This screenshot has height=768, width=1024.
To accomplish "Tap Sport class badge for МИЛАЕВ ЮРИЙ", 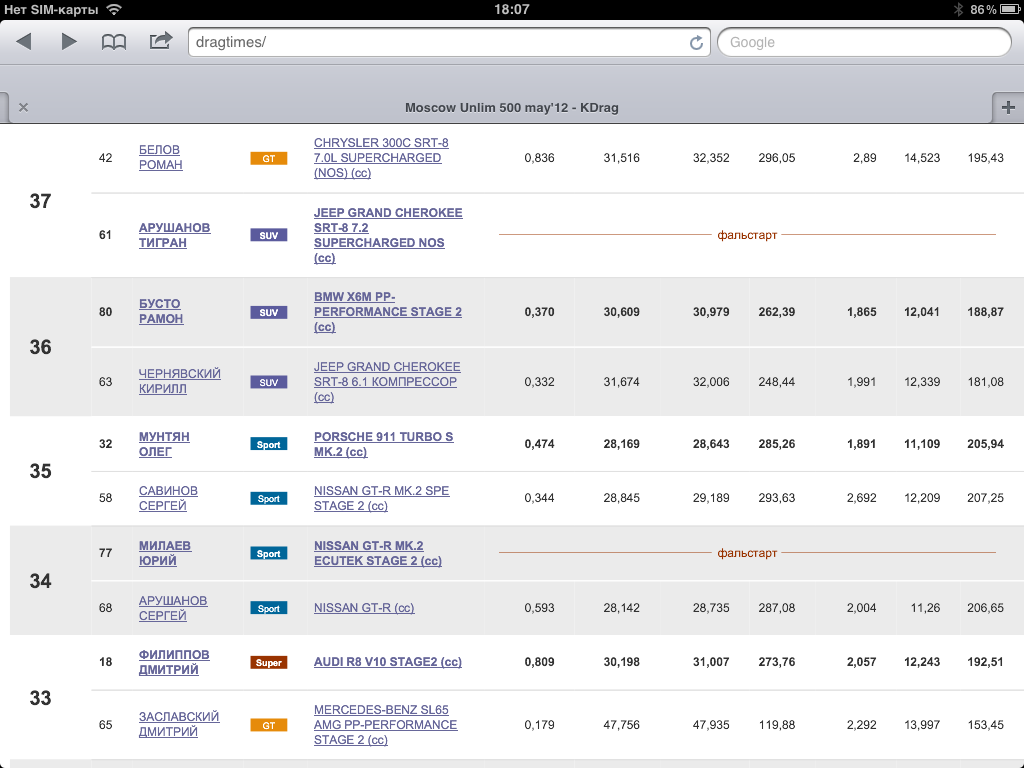I will (x=268, y=553).
